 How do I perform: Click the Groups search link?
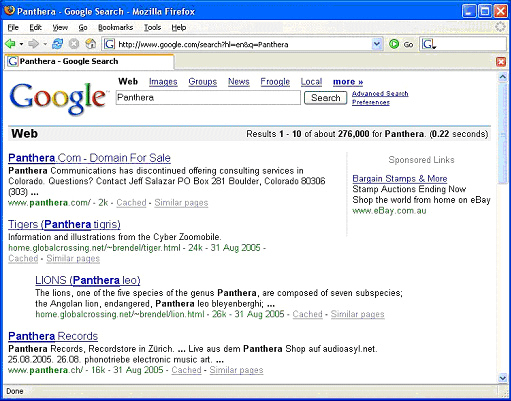pos(203,82)
